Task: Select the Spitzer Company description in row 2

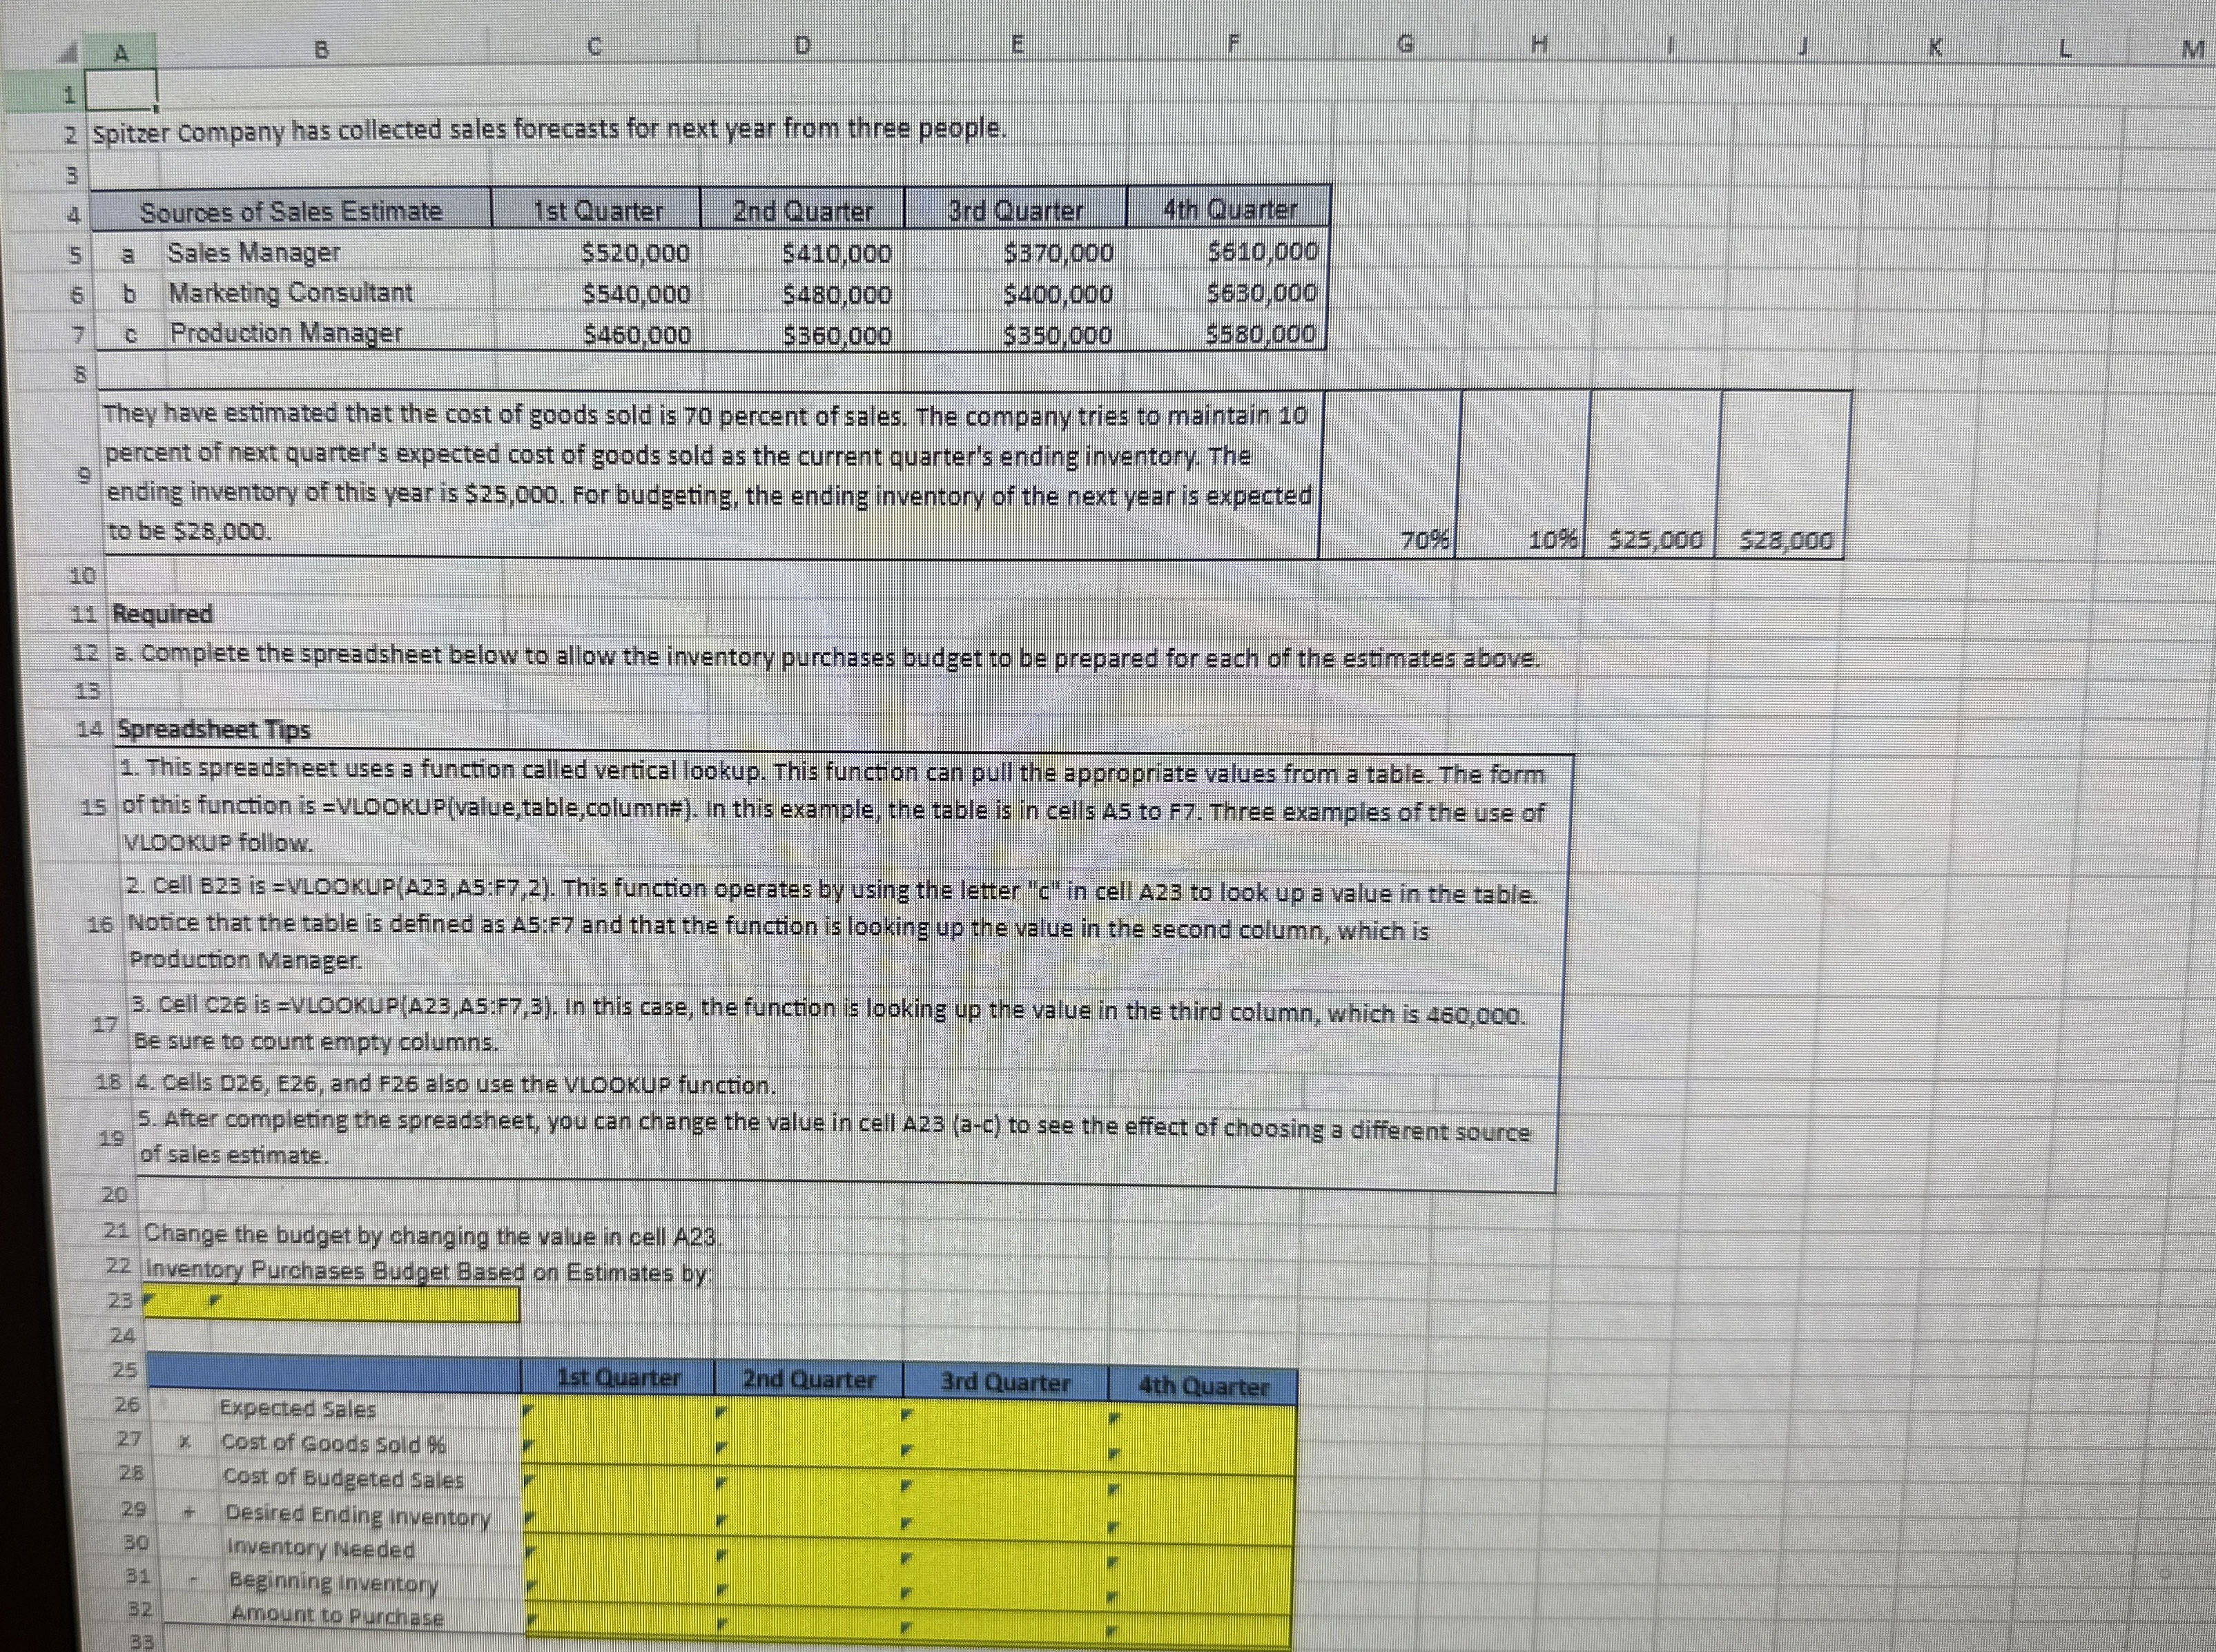Action: coord(549,130)
